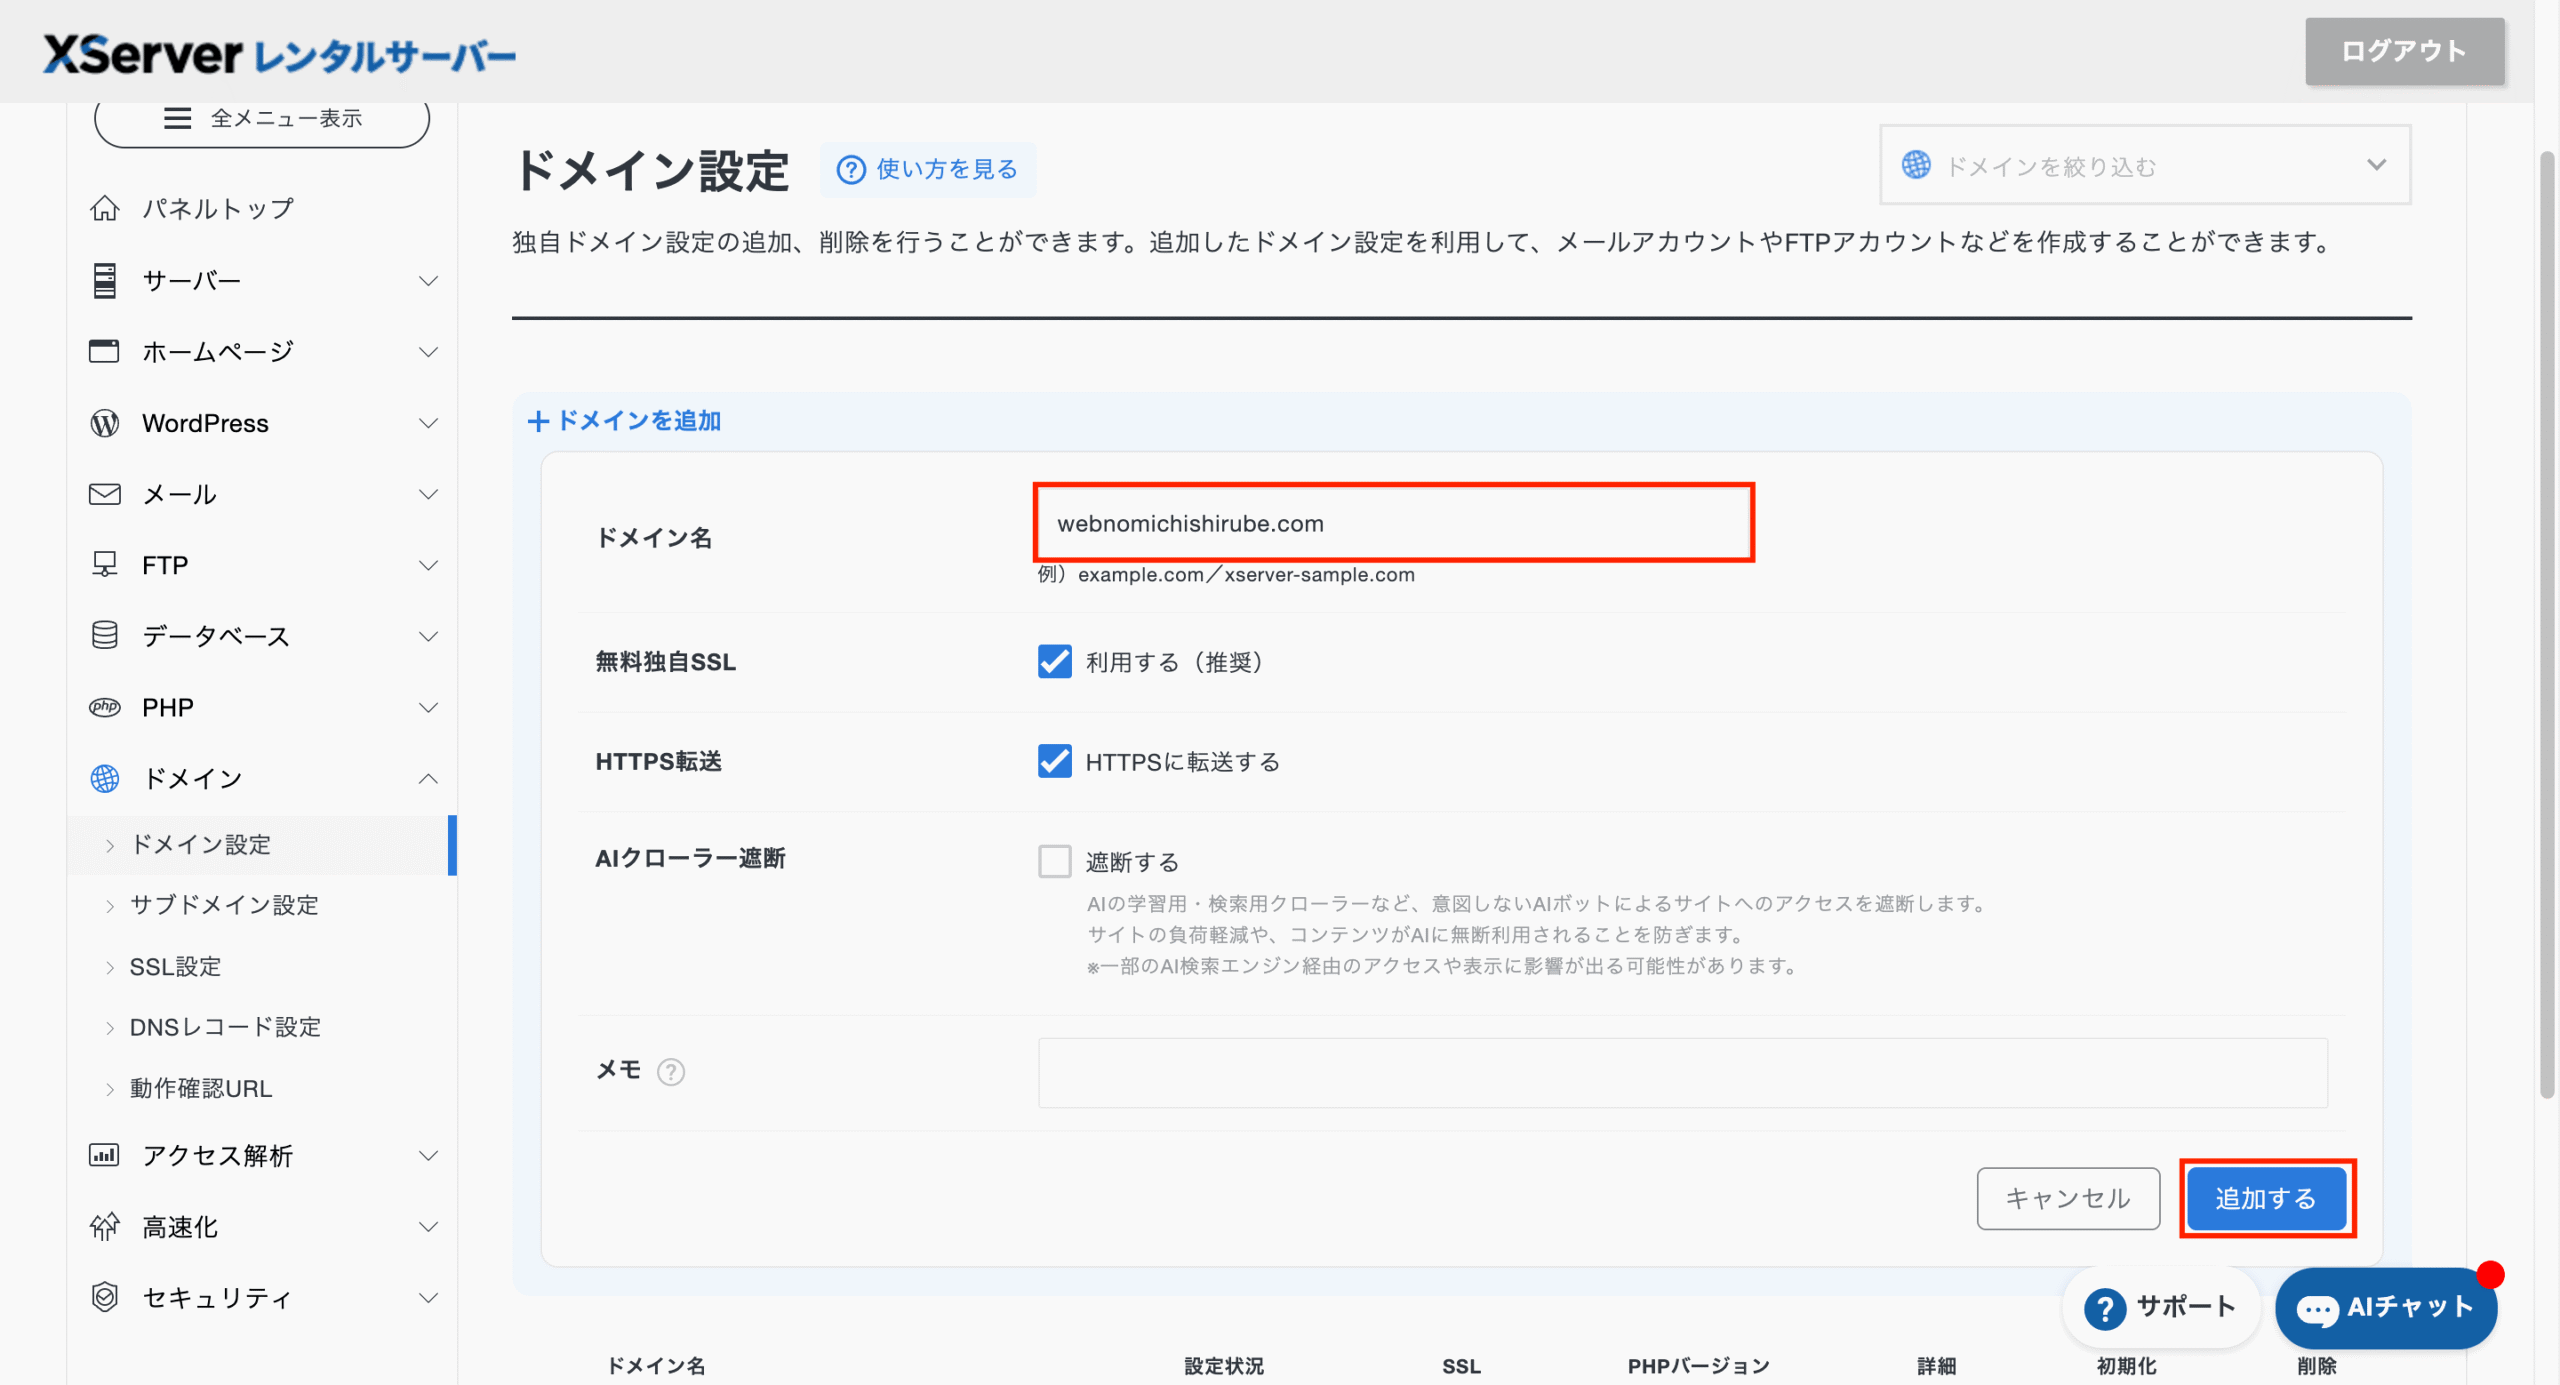2560x1385 pixels.
Task: Click the question mark icon next to メモ
Action: click(x=671, y=1072)
